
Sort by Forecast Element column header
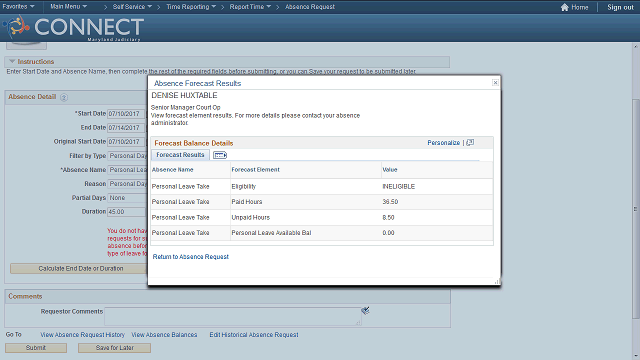256,169
